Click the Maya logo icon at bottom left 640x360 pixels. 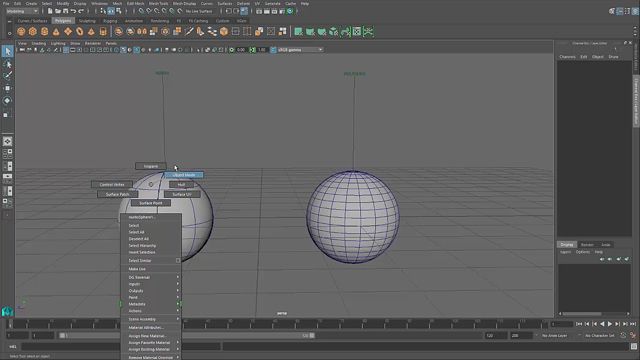coord(7,312)
